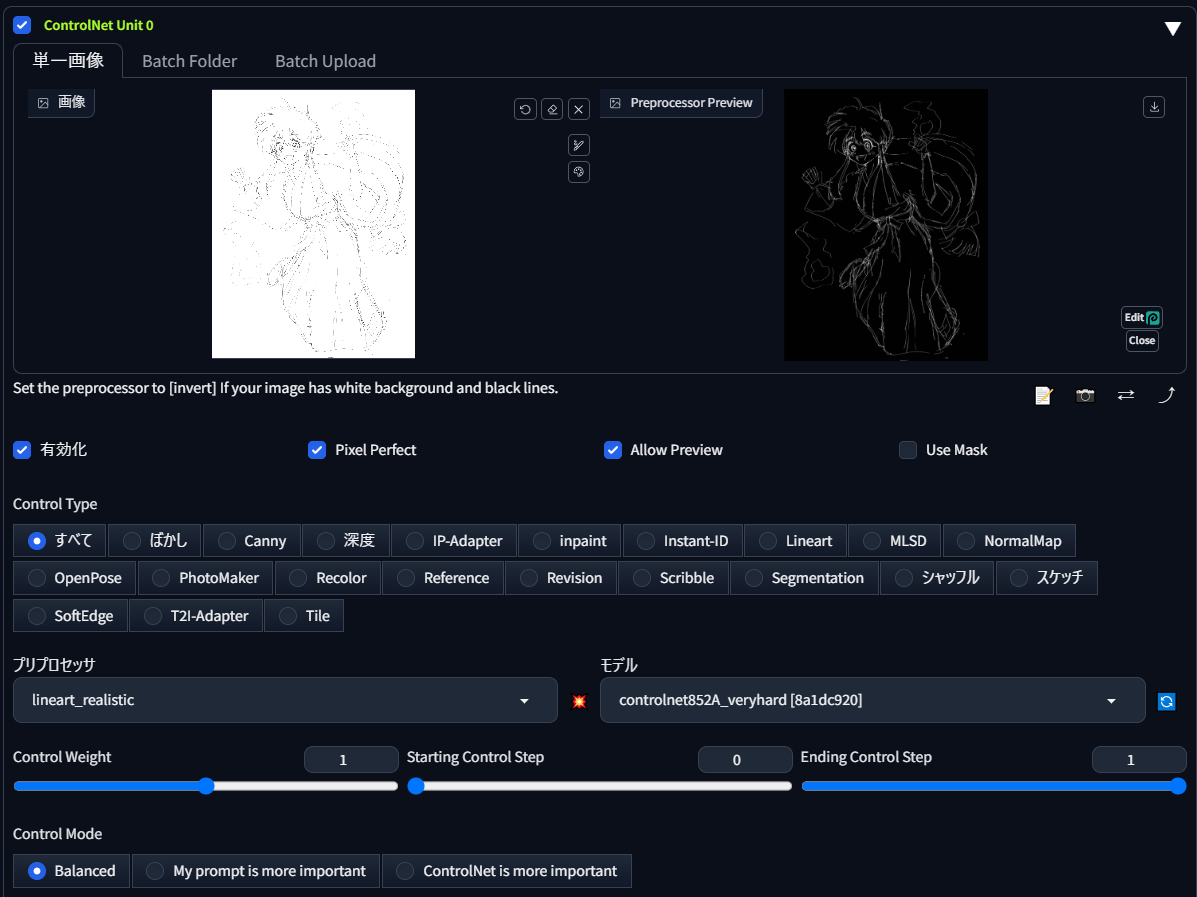Viewport: 1197px width, 897px height.
Task: Refresh the model list with the blue refresh icon
Action: pos(1166,701)
